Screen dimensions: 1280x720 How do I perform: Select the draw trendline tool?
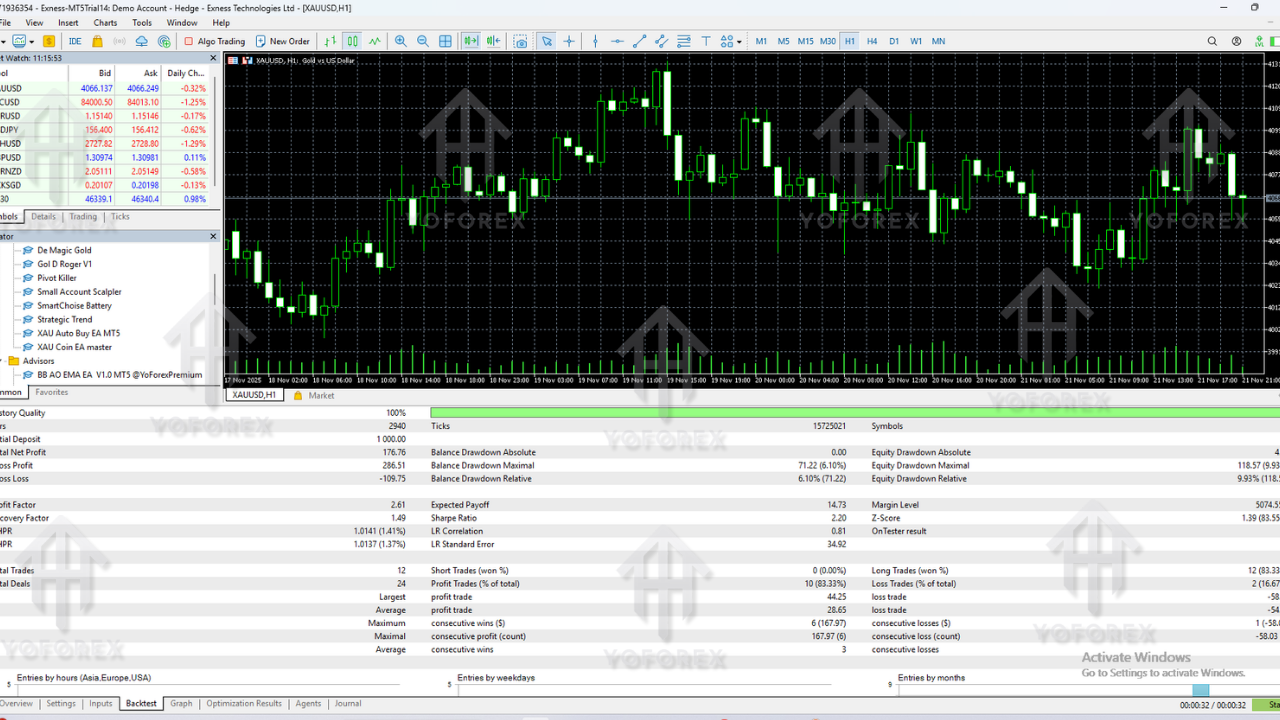[x=639, y=41]
